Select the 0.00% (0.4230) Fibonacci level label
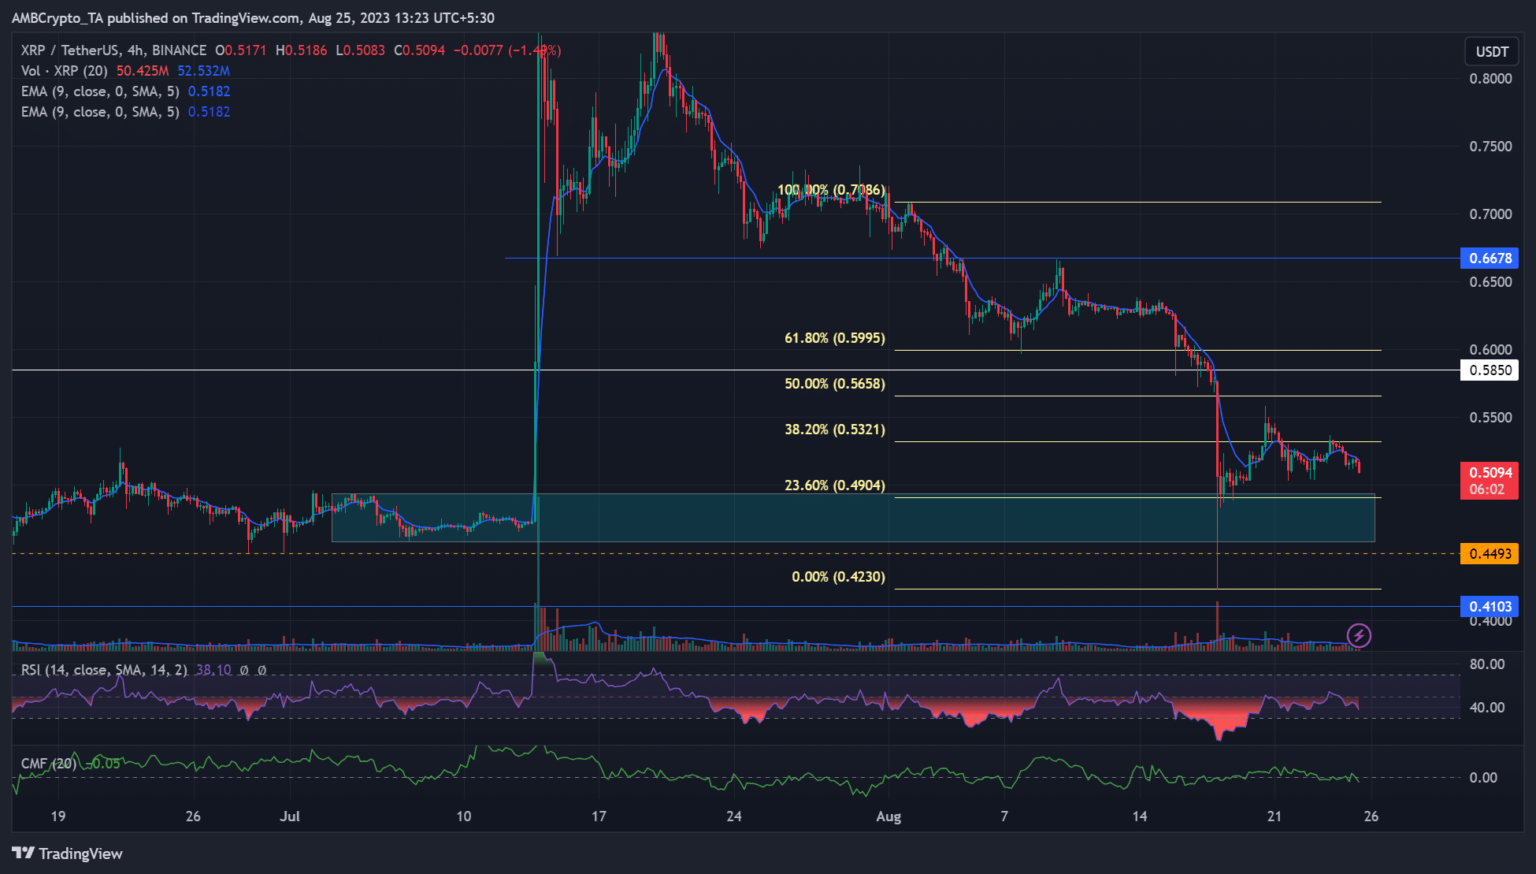This screenshot has height=874, width=1536. pos(838,577)
